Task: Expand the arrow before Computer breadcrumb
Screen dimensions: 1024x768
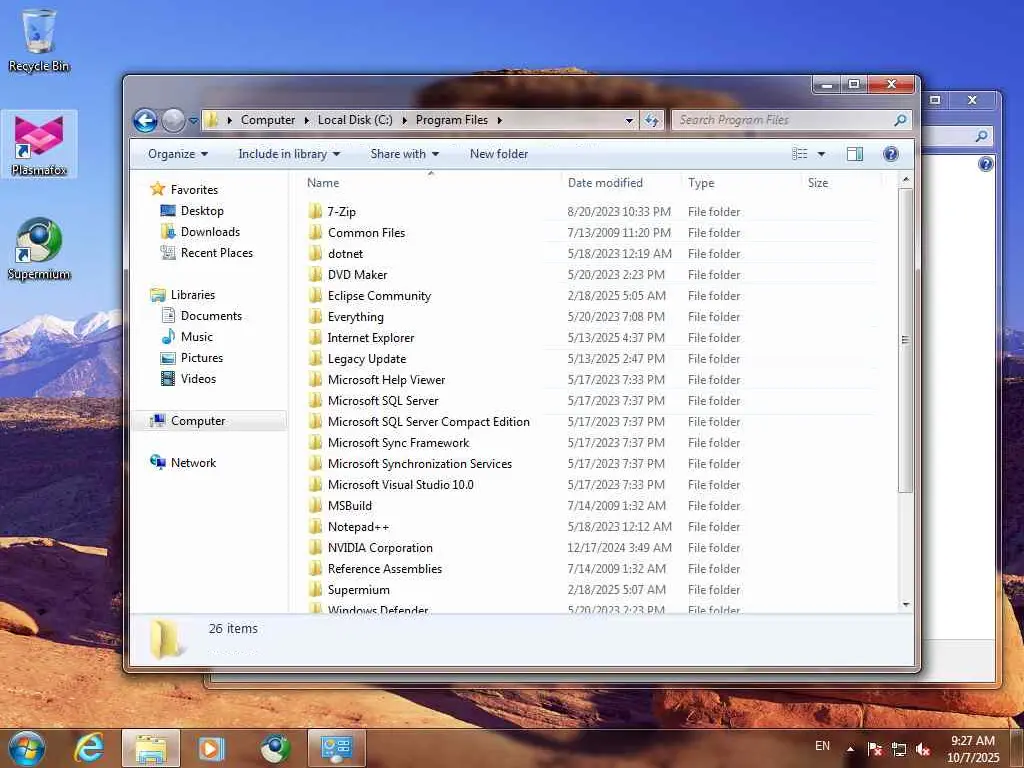Action: pyautogui.click(x=229, y=120)
